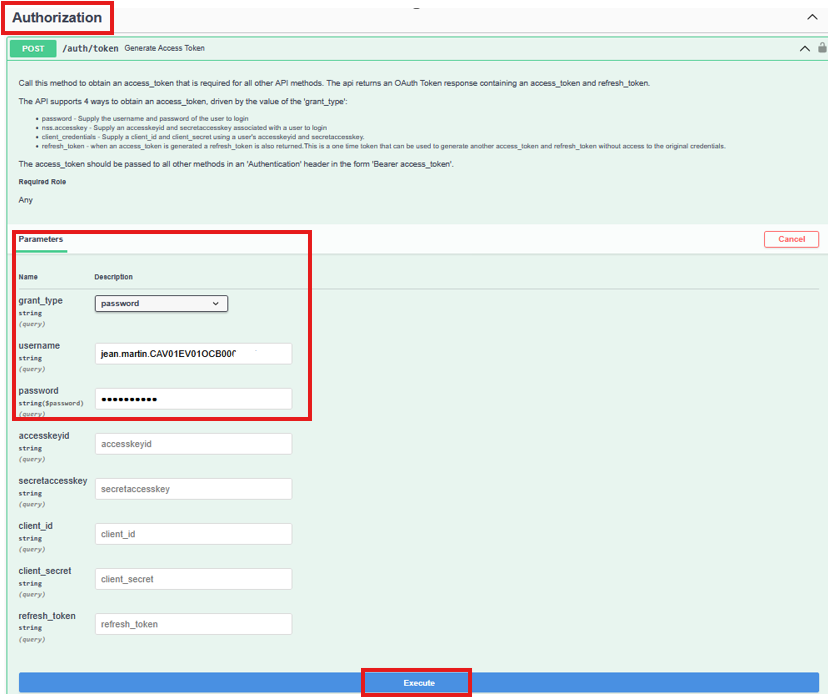Click the Generate Access Token summary text

coord(165,48)
